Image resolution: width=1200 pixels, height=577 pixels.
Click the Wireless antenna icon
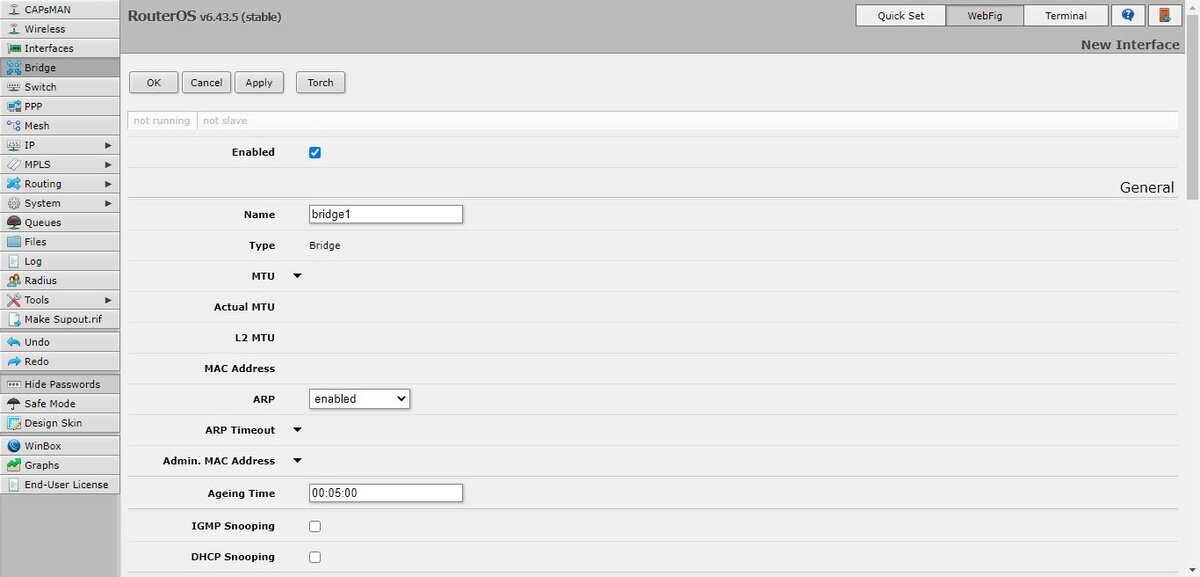click(14, 29)
